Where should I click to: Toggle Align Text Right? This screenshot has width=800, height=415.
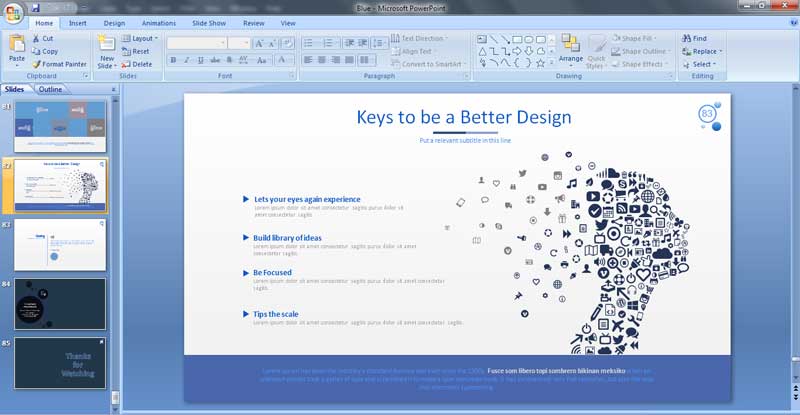click(x=335, y=60)
